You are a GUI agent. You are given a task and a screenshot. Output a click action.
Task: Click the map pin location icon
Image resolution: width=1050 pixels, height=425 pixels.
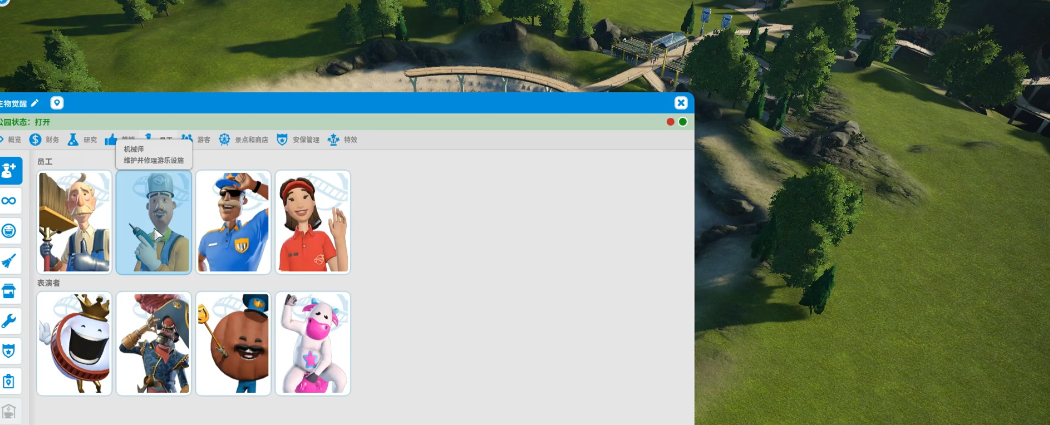click(x=57, y=102)
